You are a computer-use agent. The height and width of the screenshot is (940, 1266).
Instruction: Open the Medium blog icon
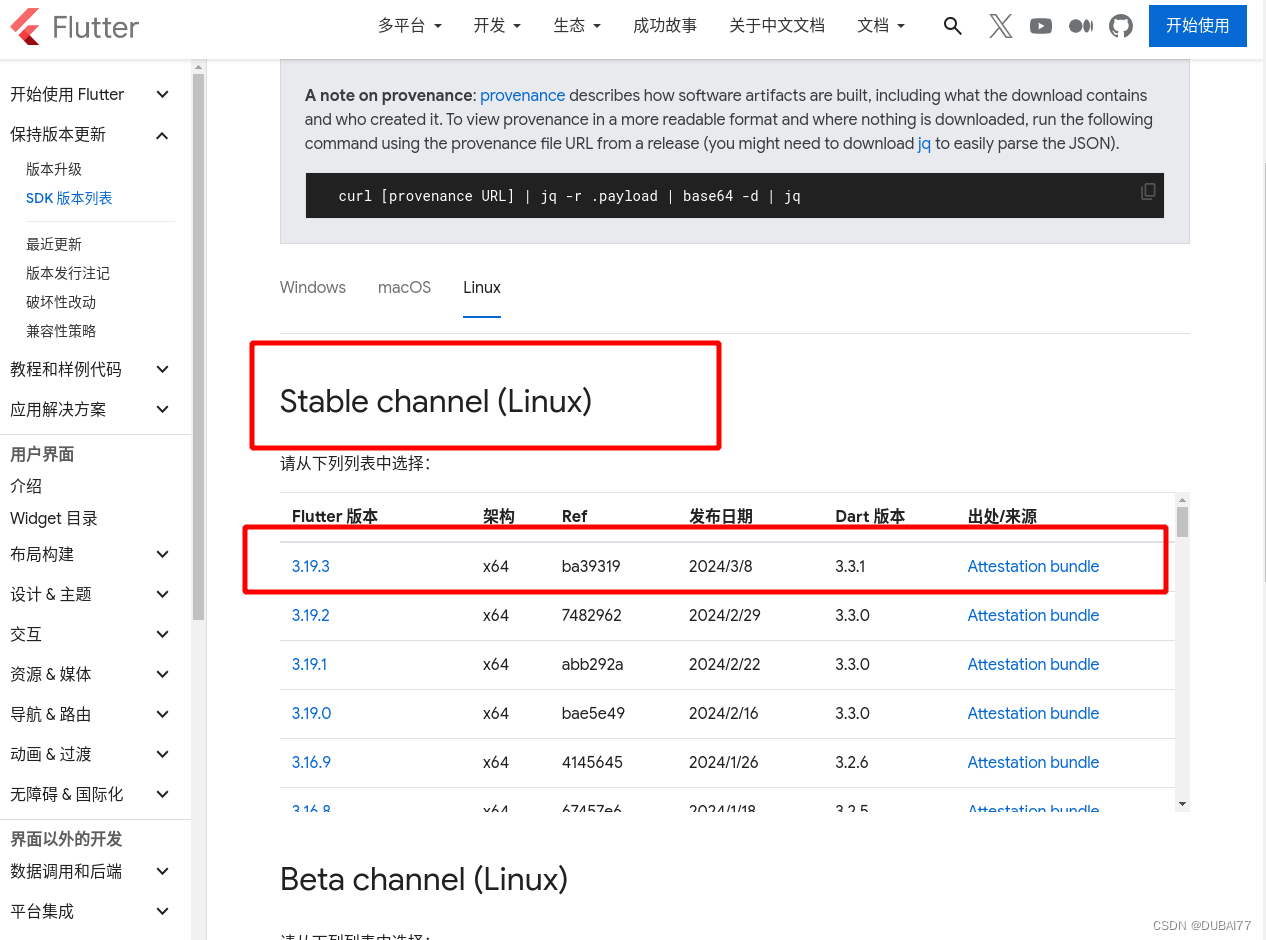1080,26
